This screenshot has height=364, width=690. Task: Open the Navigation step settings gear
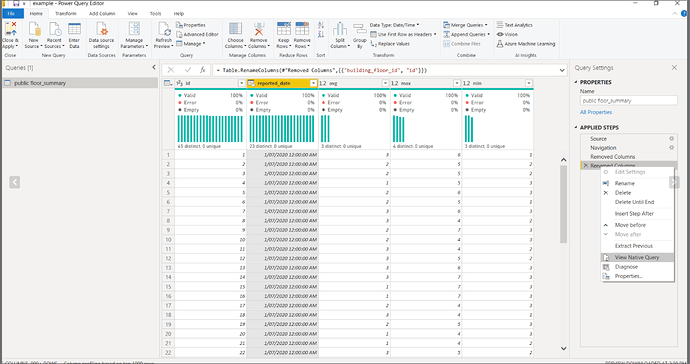pos(672,147)
